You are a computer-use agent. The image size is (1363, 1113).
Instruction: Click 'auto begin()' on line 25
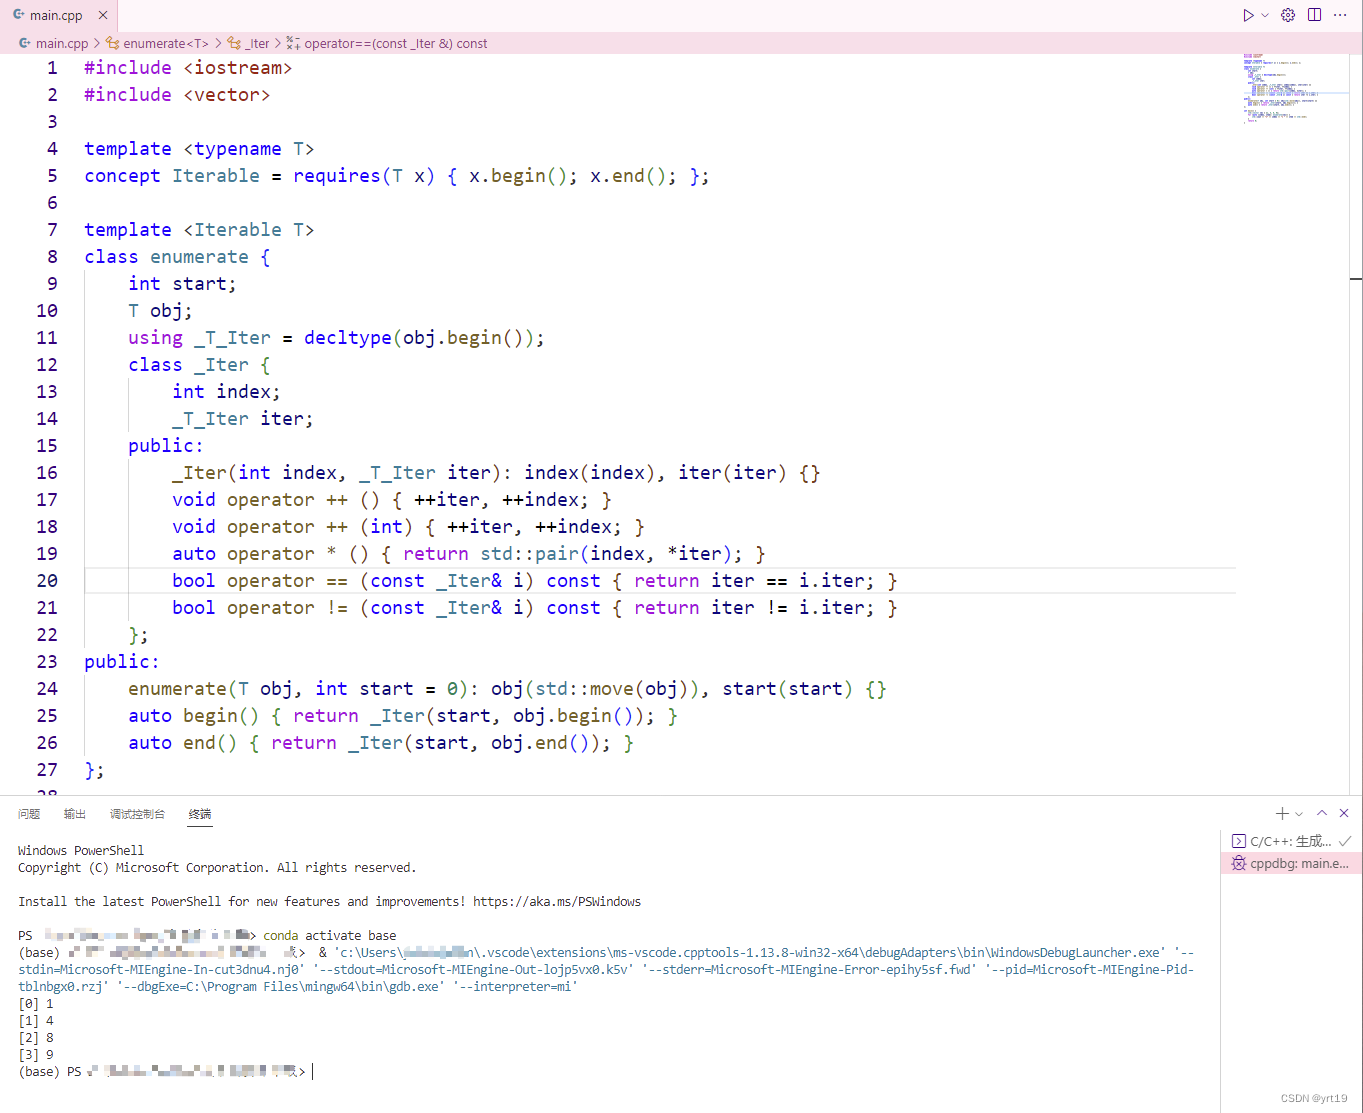(x=193, y=716)
